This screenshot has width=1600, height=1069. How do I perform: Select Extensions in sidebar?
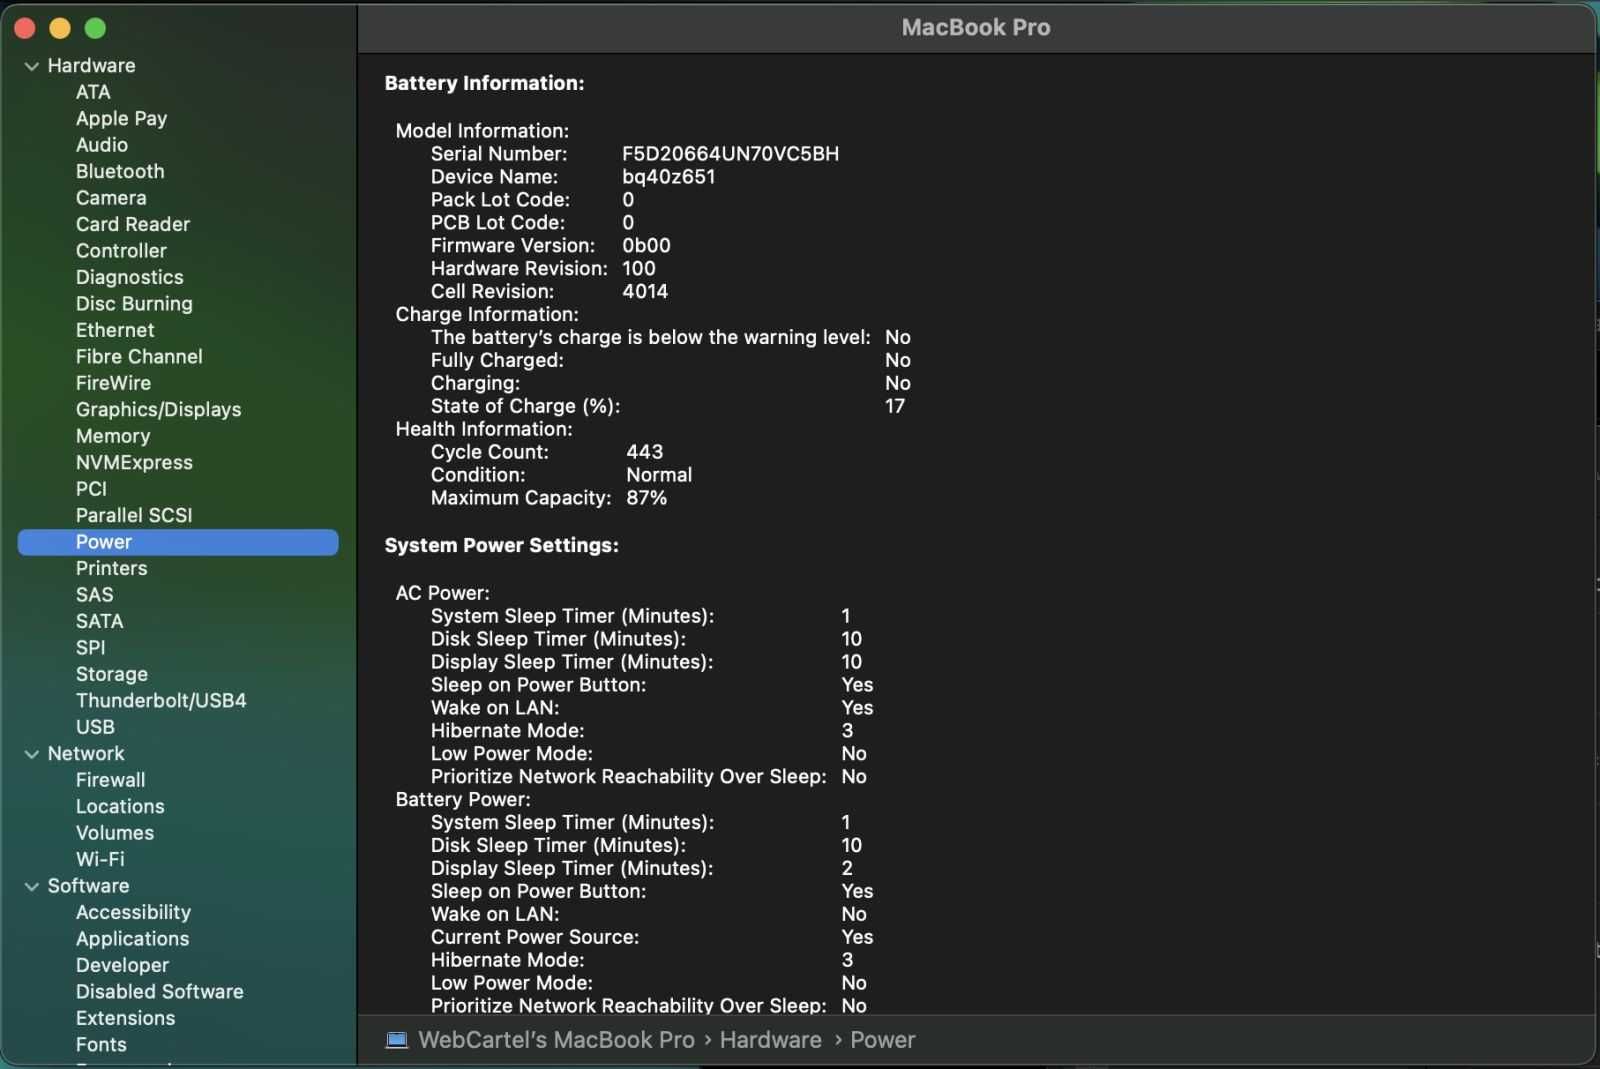[x=125, y=1018]
